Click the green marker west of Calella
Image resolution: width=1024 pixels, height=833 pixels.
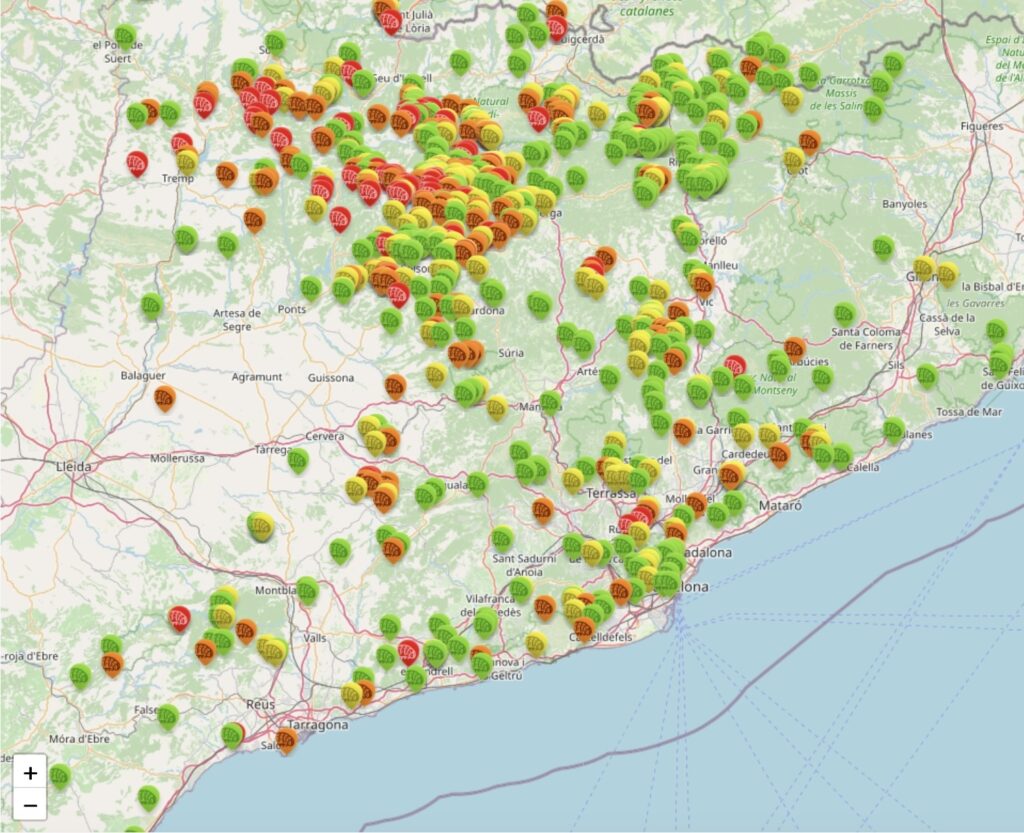[x=842, y=455]
